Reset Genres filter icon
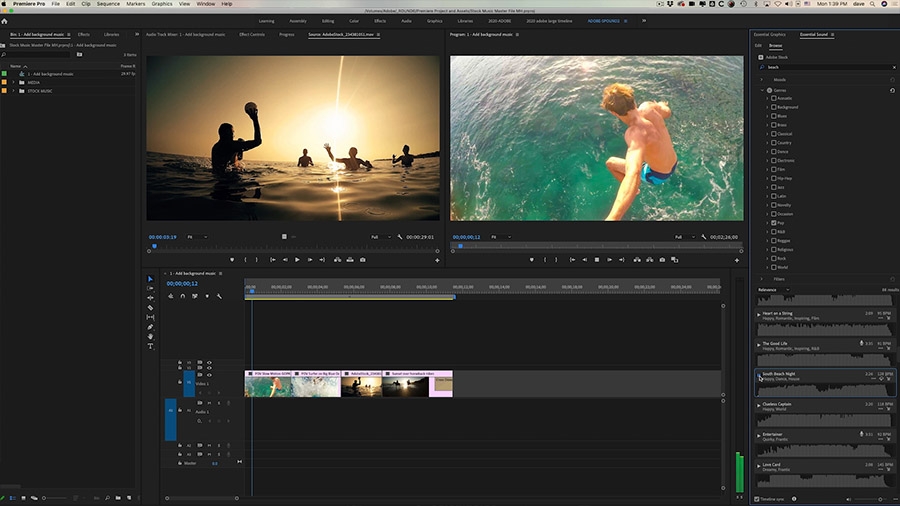This screenshot has width=900, height=506. [893, 90]
